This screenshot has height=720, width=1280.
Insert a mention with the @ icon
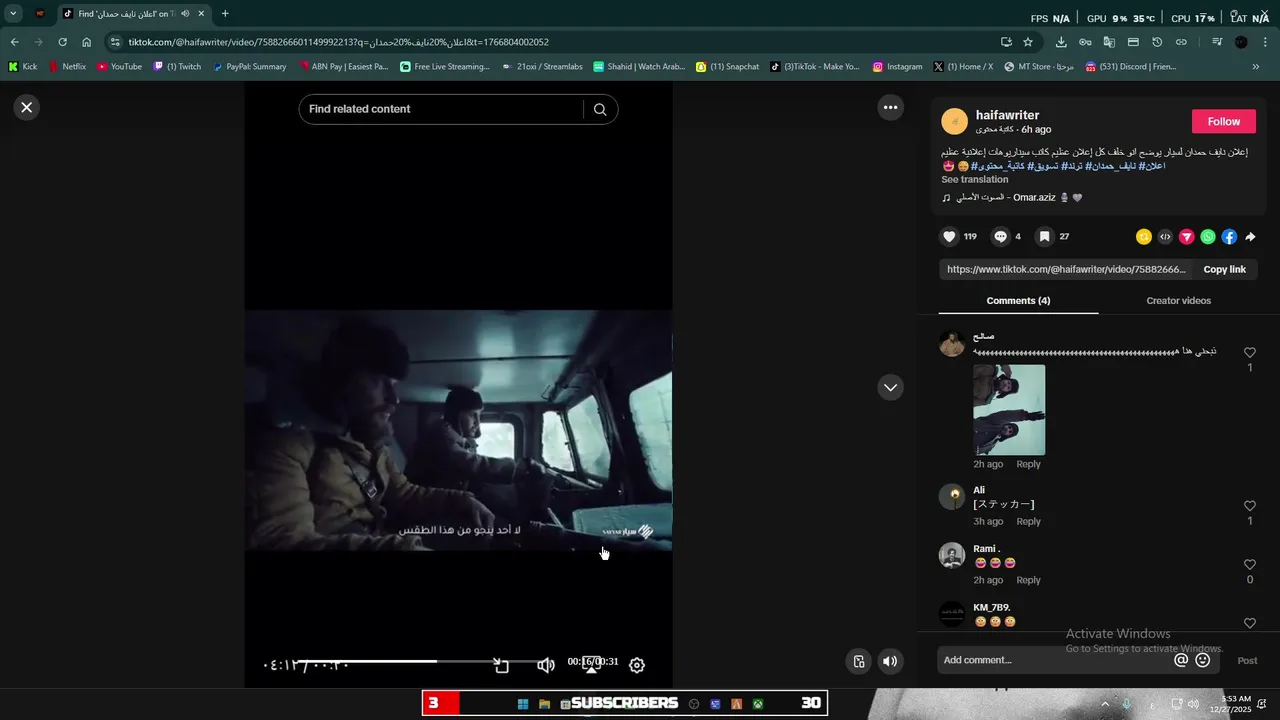[x=1181, y=660]
